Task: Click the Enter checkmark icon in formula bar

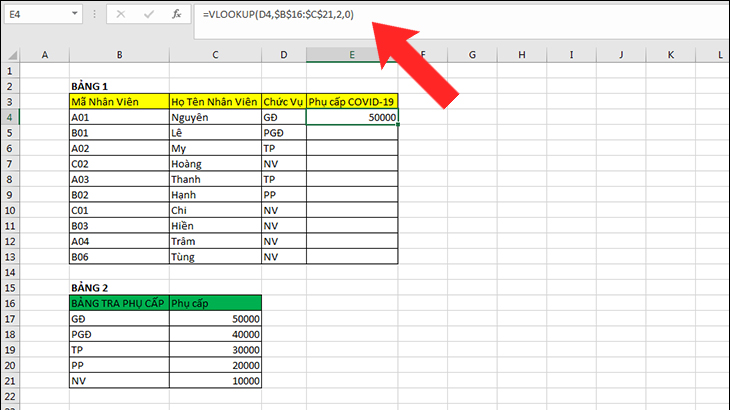Action: pyautogui.click(x=147, y=16)
